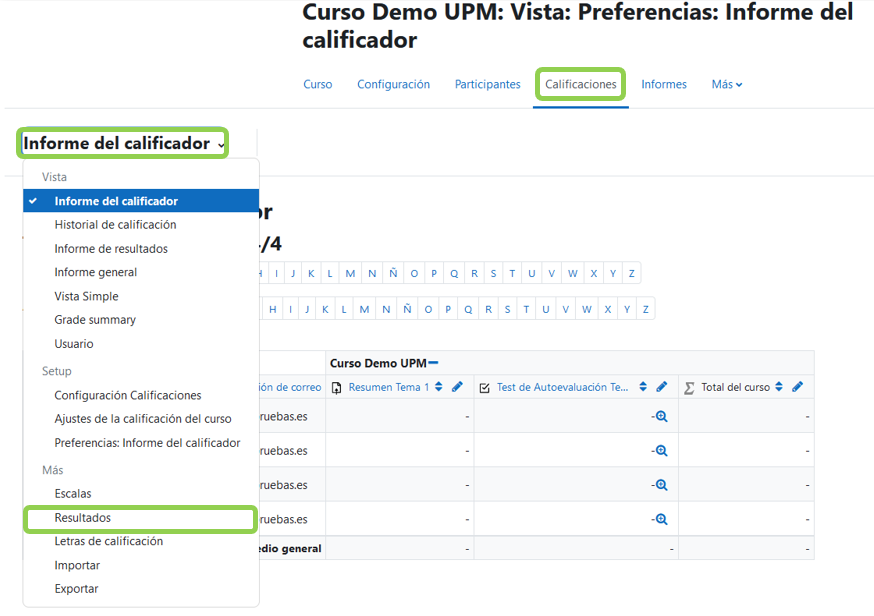Screen dimensions: 874x616
Task: Open the Informe del calificador view dropdown
Action: coord(122,143)
